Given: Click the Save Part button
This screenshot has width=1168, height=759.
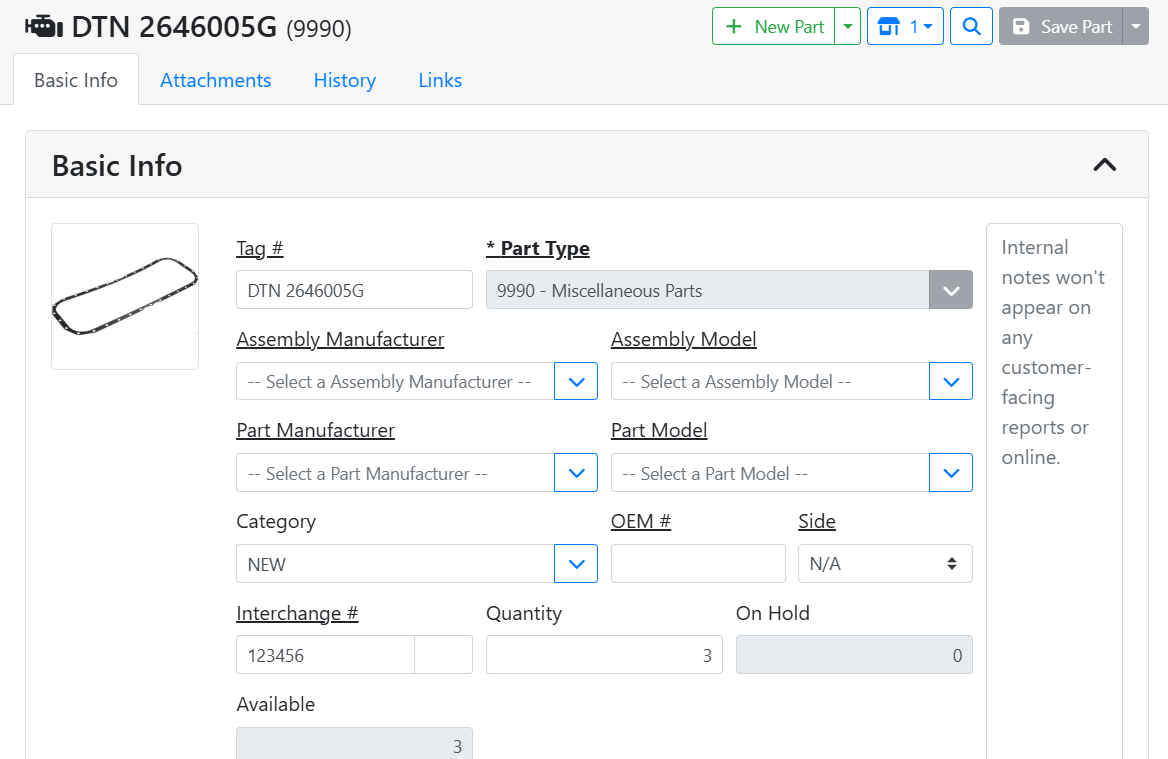Looking at the screenshot, I should pyautogui.click(x=1061, y=27).
